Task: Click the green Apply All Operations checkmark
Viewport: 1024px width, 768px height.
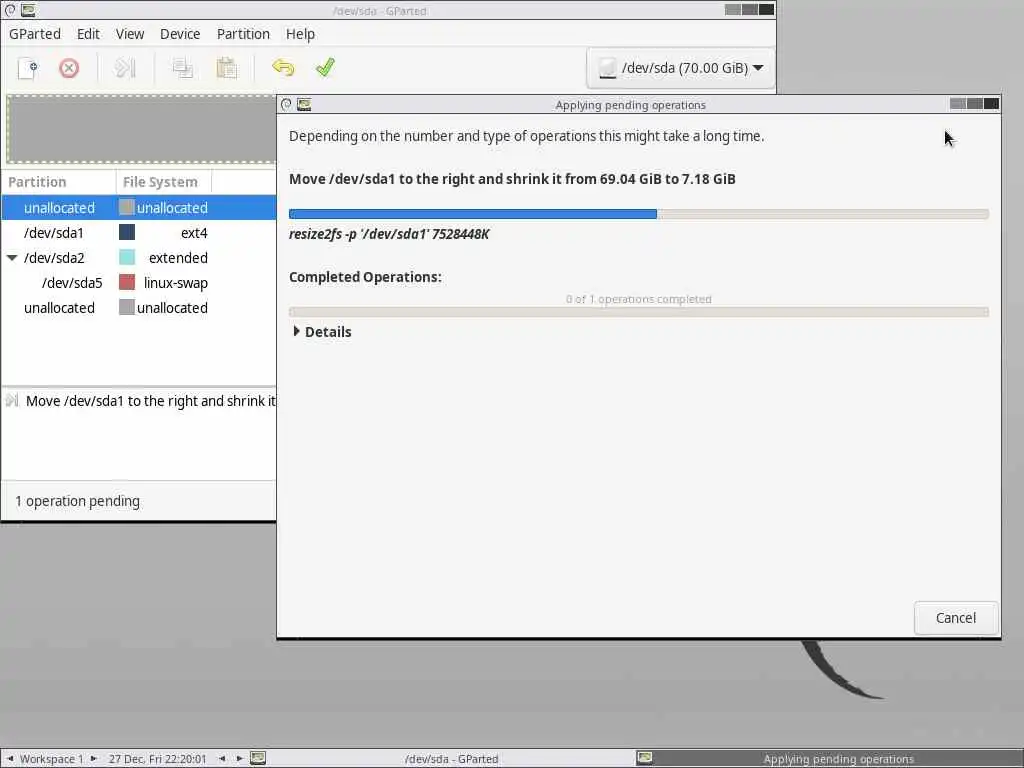Action: (x=325, y=68)
